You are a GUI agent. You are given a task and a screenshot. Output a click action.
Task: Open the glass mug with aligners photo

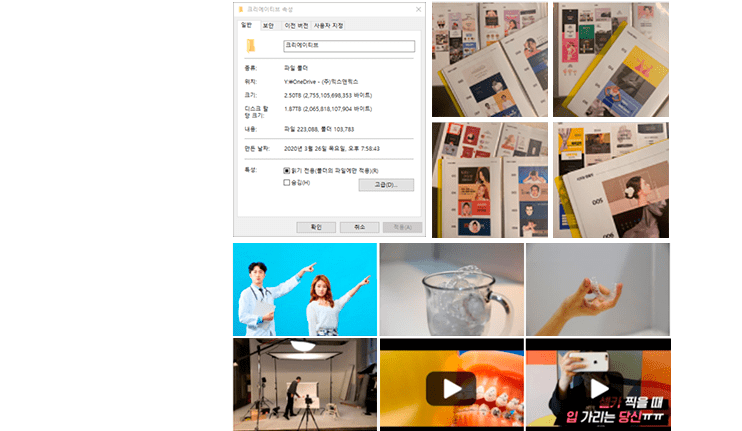pos(451,289)
